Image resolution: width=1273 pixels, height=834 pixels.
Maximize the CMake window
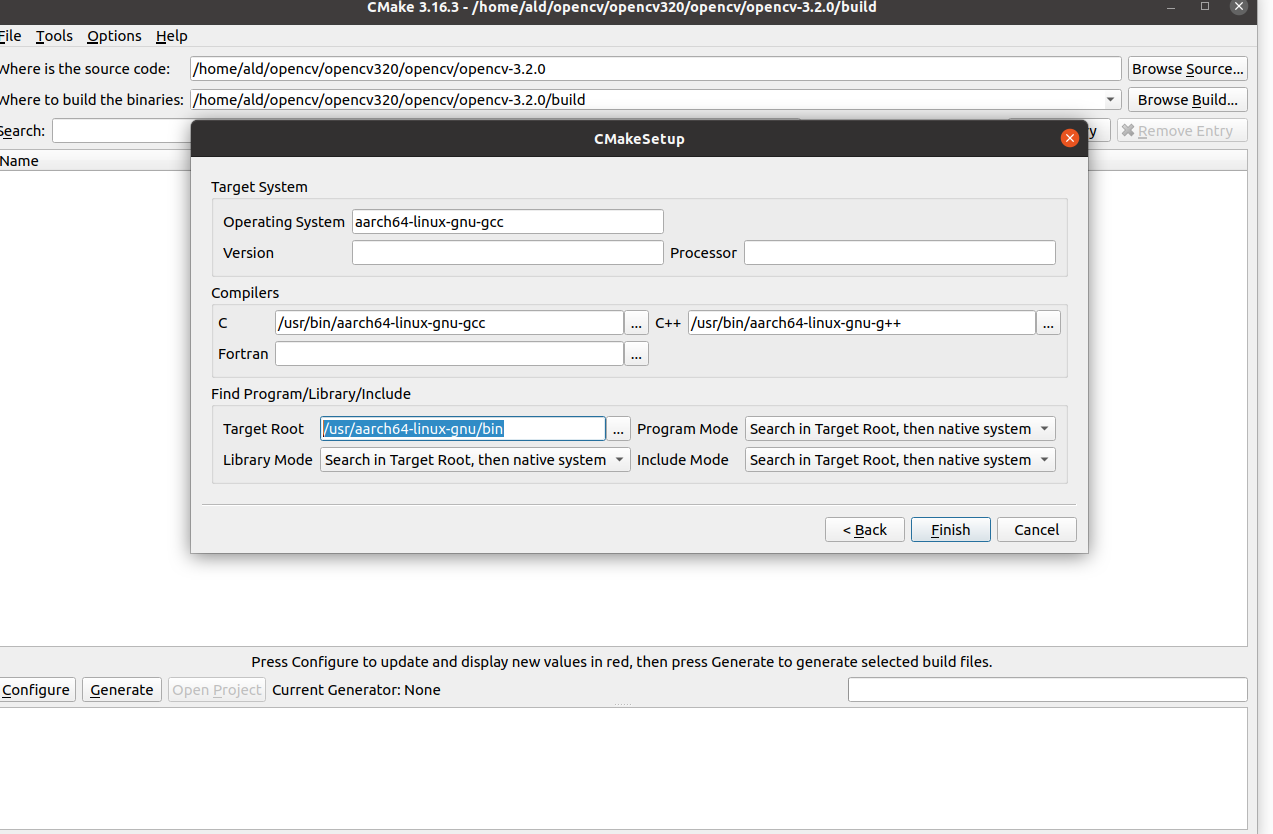coord(1205,7)
